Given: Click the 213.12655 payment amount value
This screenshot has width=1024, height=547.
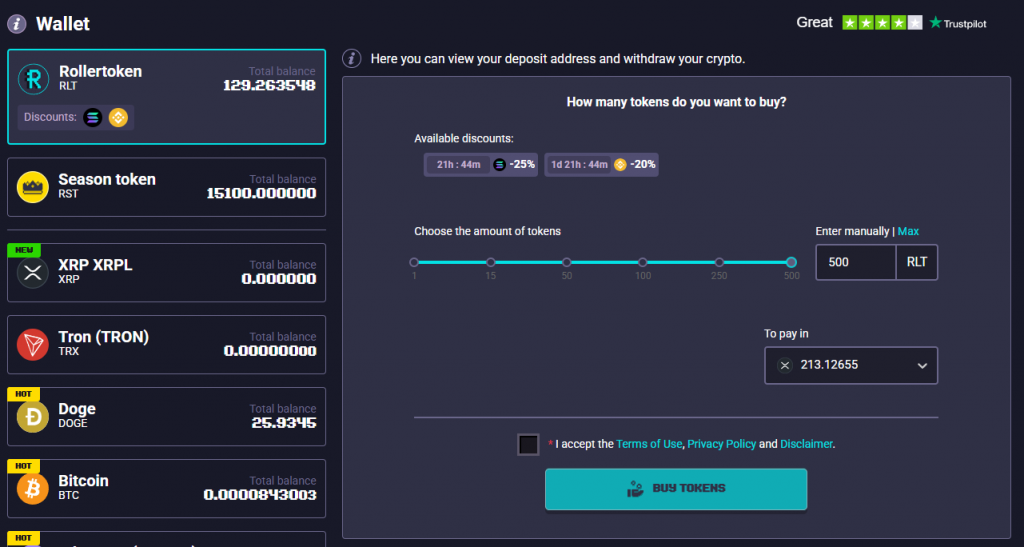Looking at the screenshot, I should (x=829, y=365).
